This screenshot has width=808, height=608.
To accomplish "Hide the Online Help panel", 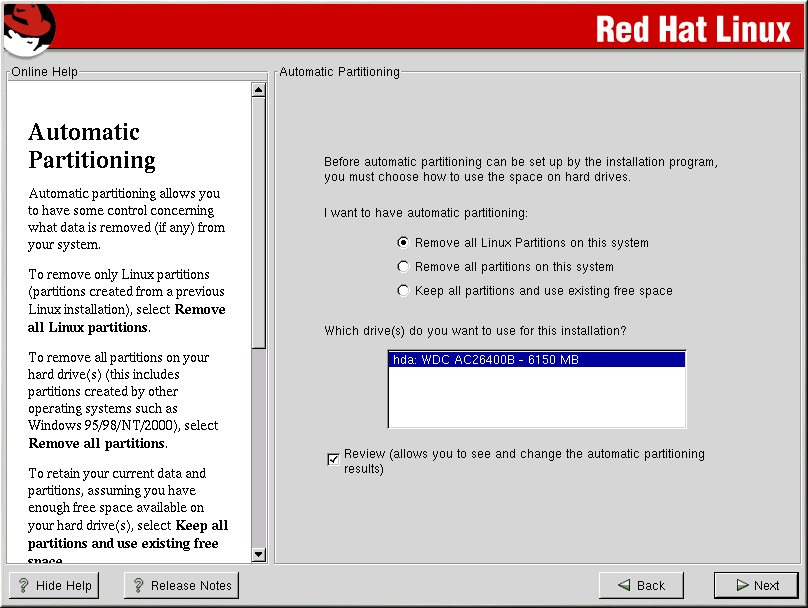I will pos(54,586).
